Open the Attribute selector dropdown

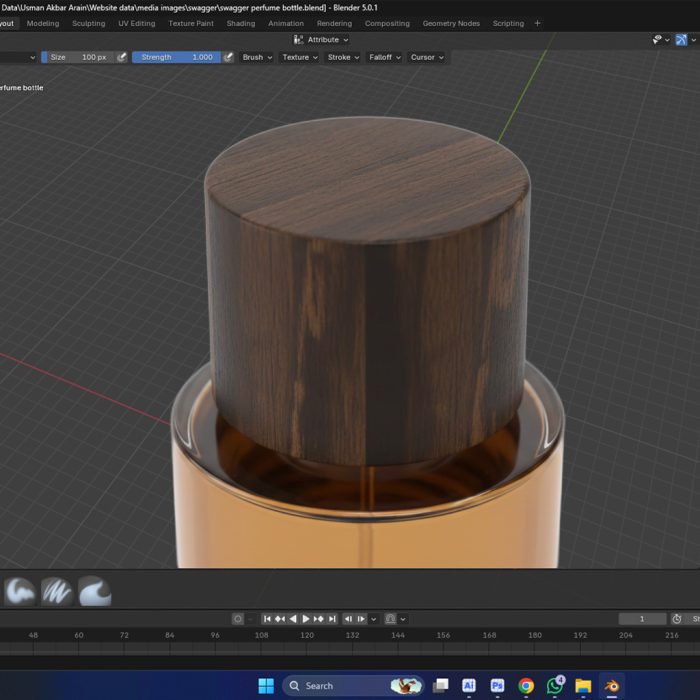coord(322,40)
